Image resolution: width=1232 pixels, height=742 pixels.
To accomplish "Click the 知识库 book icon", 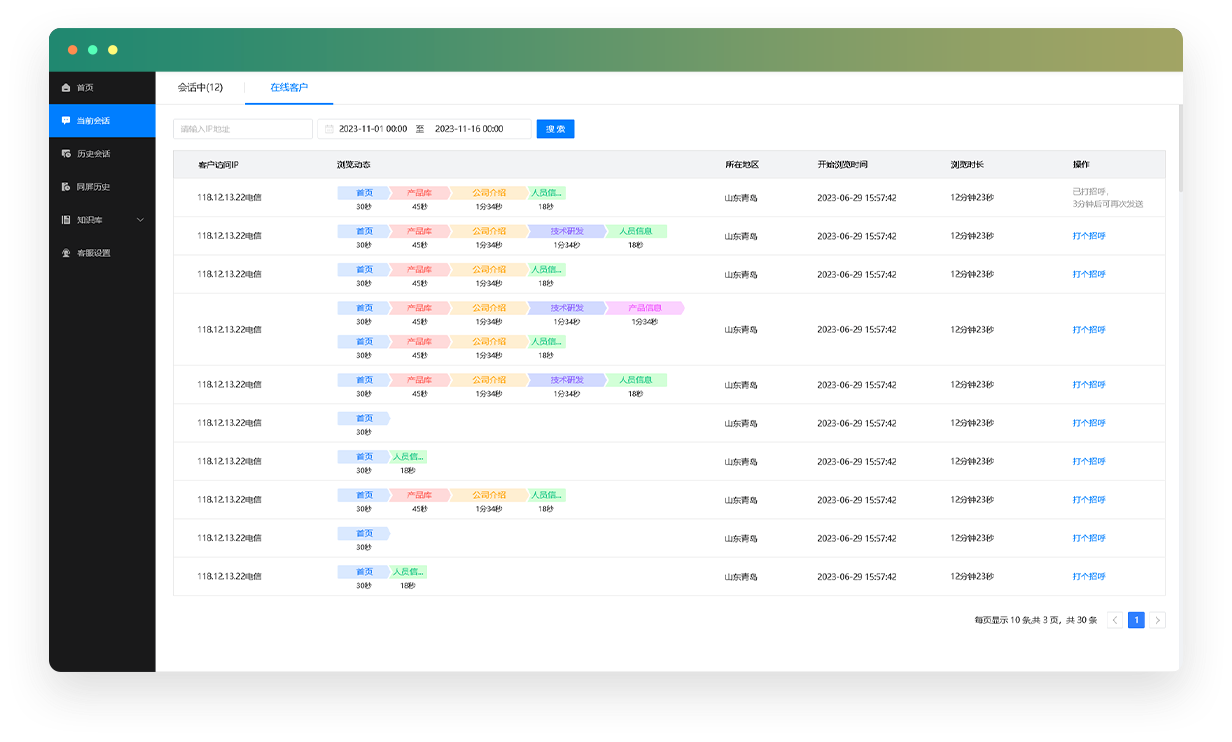I will (66, 220).
